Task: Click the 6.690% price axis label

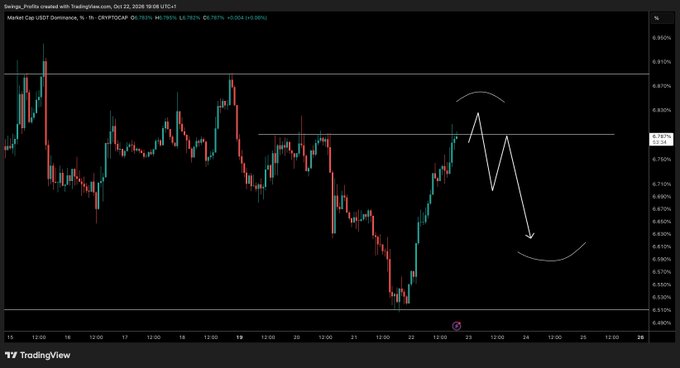Action: pyautogui.click(x=661, y=196)
